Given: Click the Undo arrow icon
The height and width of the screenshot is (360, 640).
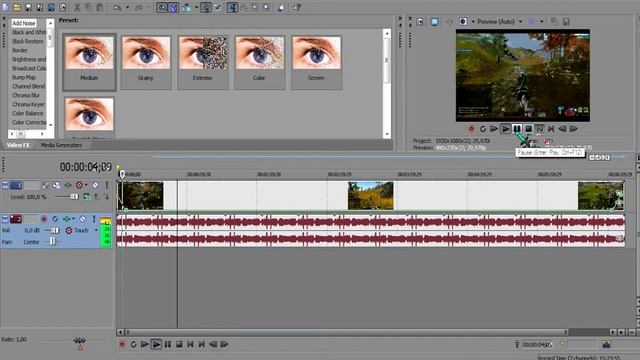Looking at the screenshot, I should (x=117, y=7).
